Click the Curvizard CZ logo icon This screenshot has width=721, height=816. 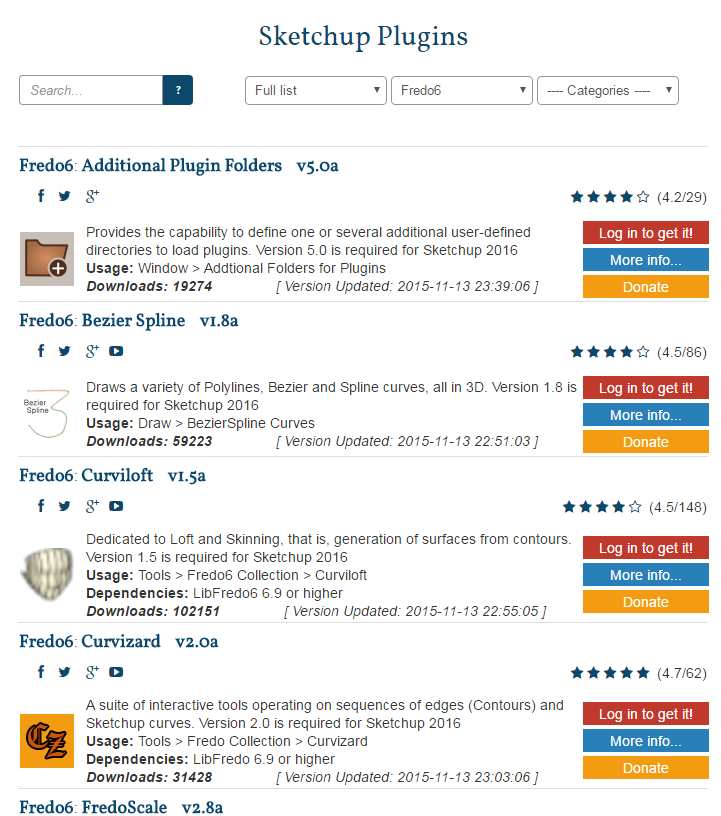point(47,741)
